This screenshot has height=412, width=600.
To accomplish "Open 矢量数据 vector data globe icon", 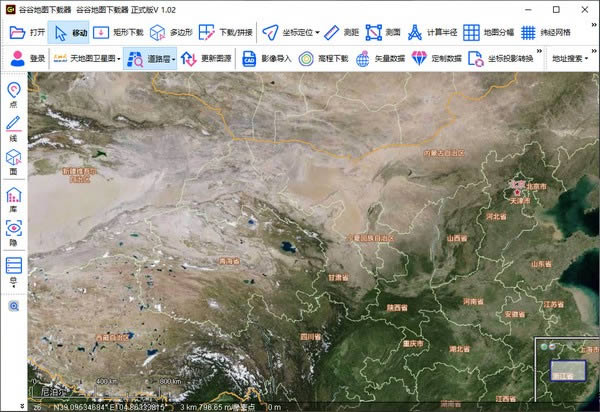I will click(x=362, y=59).
